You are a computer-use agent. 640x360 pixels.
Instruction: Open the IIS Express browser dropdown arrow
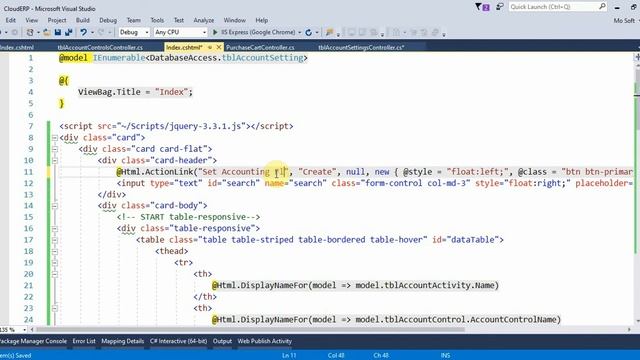coord(300,32)
